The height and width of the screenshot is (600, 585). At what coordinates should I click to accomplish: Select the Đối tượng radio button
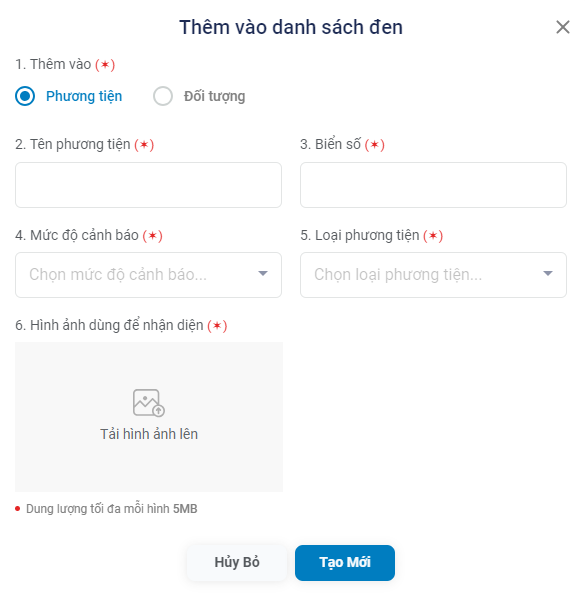163,96
